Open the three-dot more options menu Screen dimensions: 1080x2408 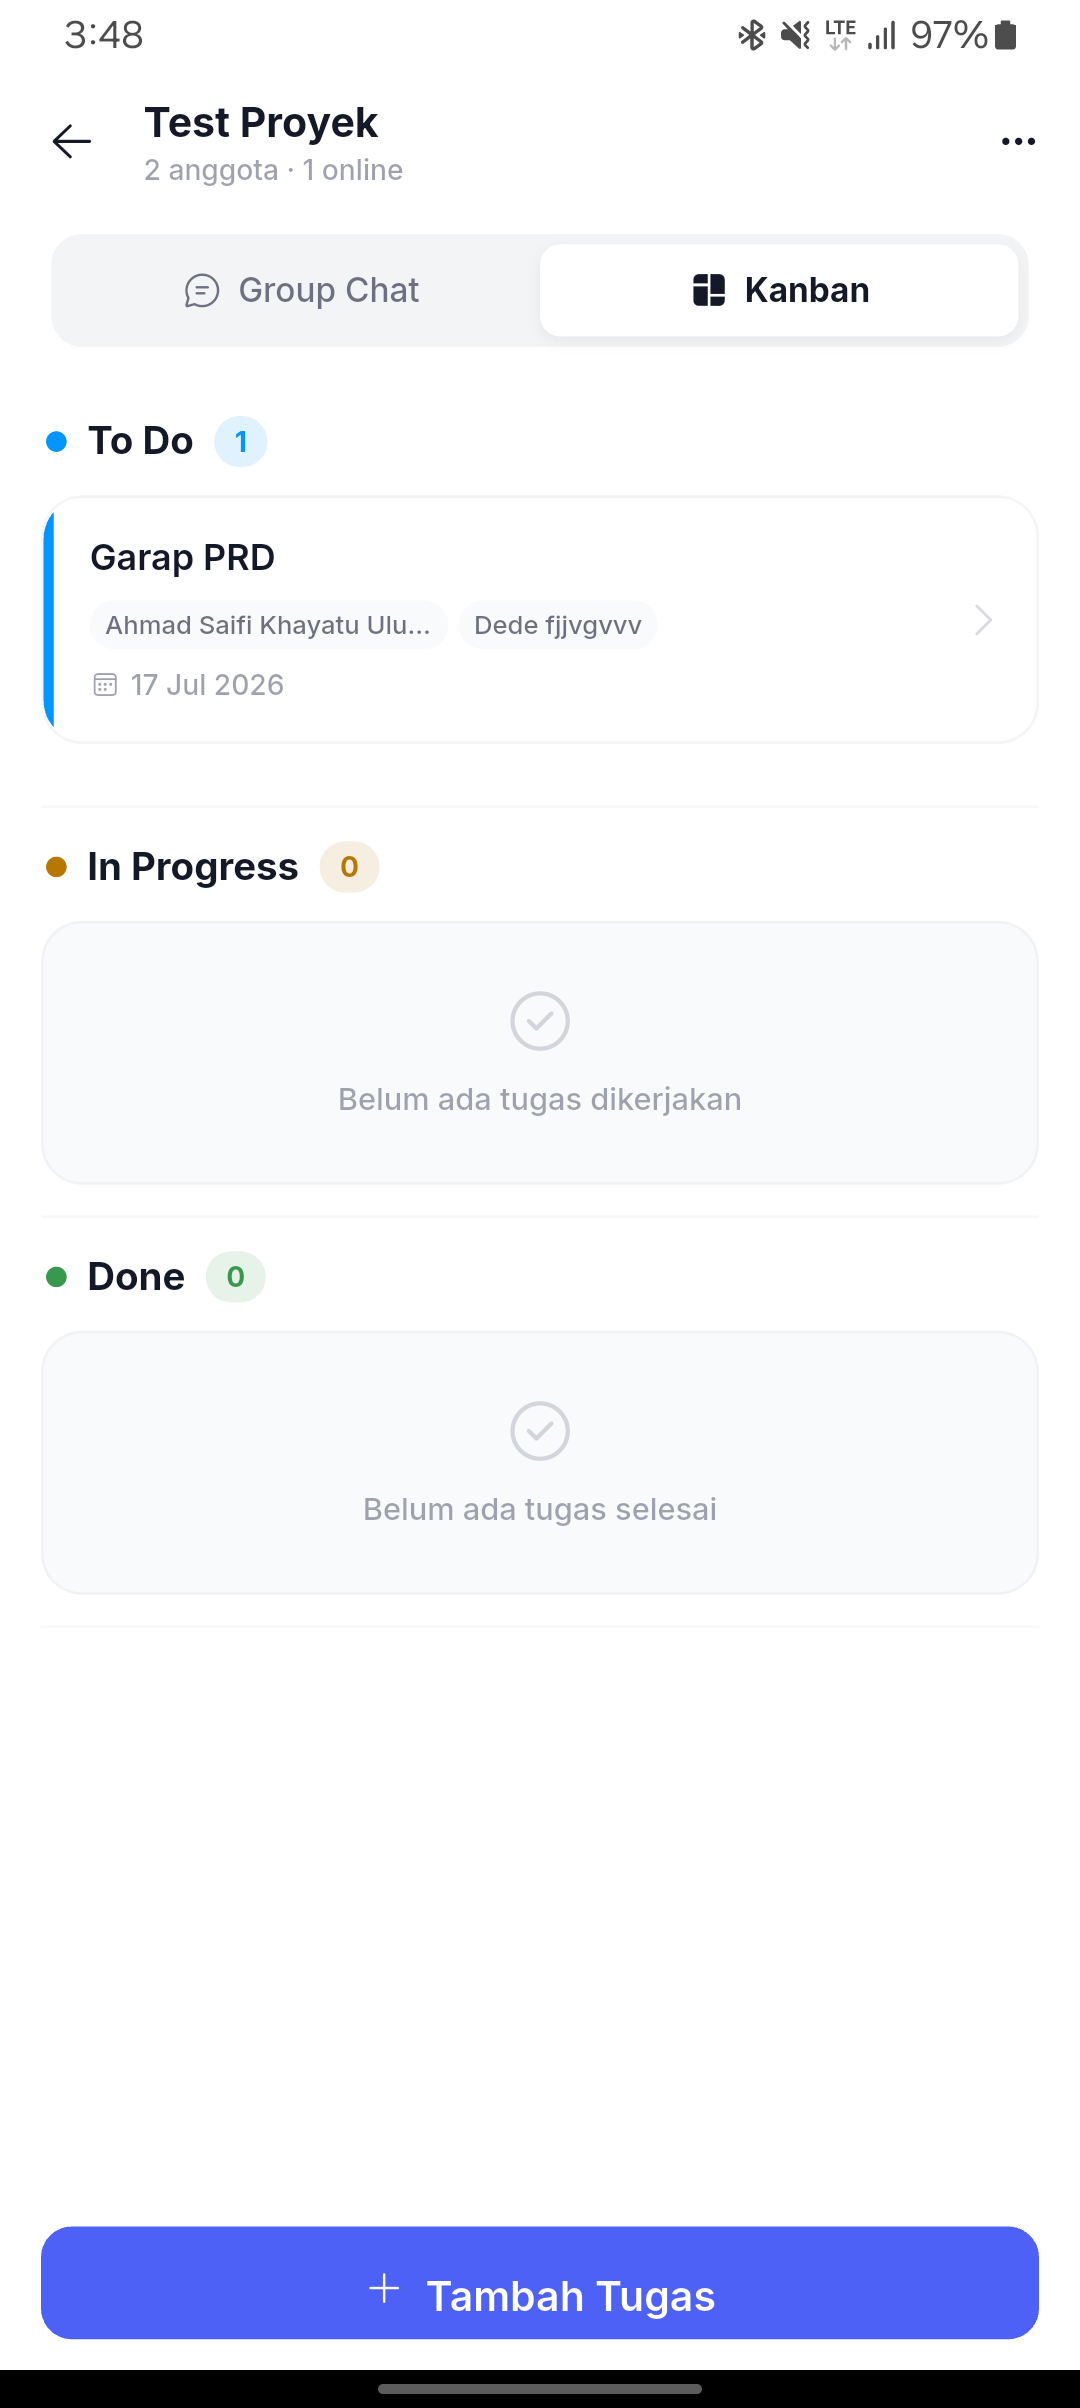tap(1018, 141)
